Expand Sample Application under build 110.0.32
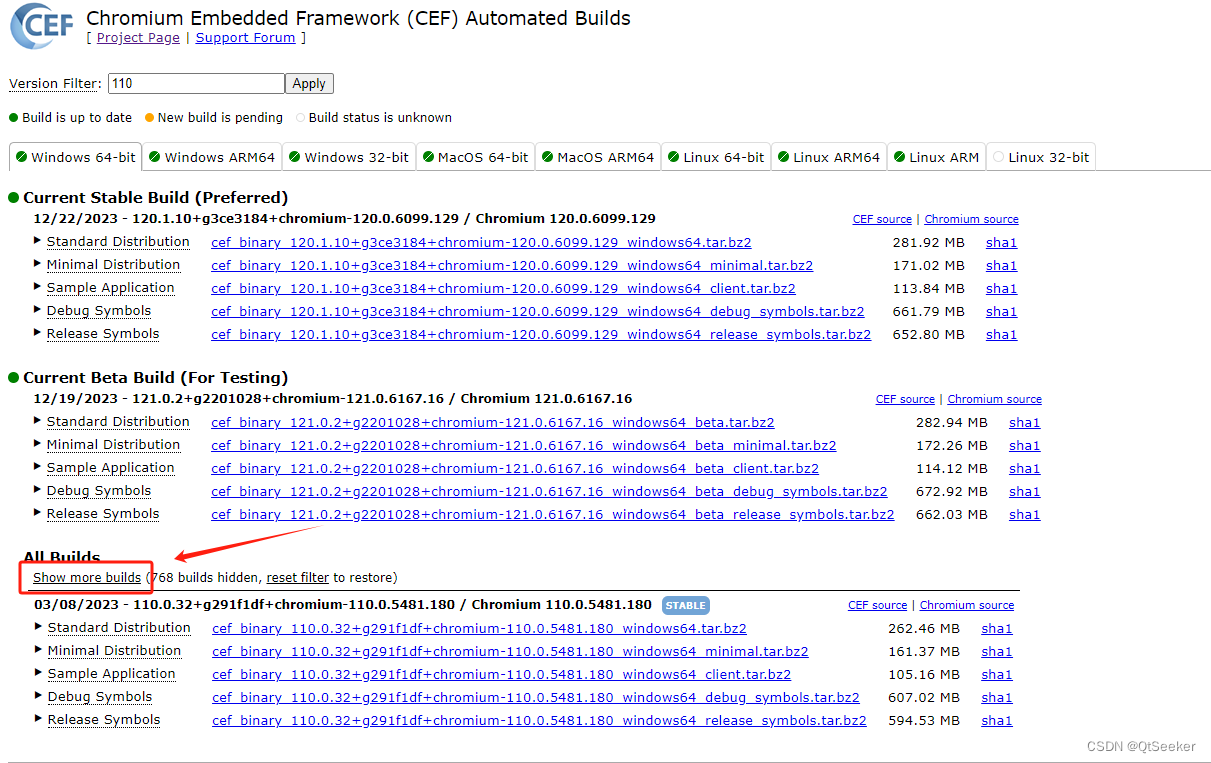This screenshot has height=763, width=1211. point(111,674)
